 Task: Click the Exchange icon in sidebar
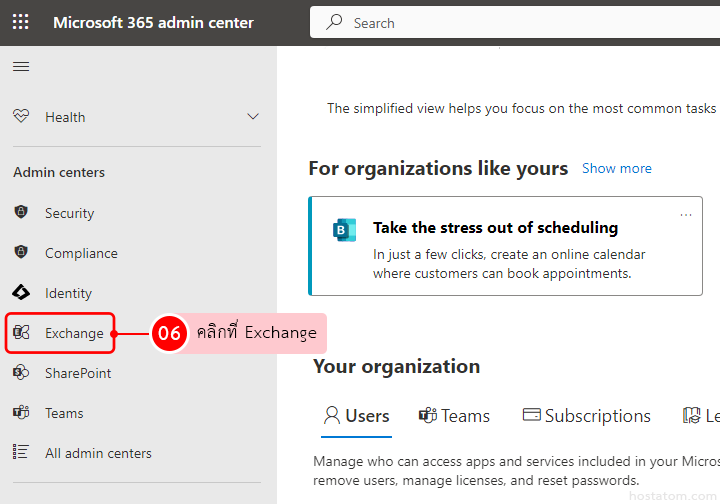coord(21,332)
